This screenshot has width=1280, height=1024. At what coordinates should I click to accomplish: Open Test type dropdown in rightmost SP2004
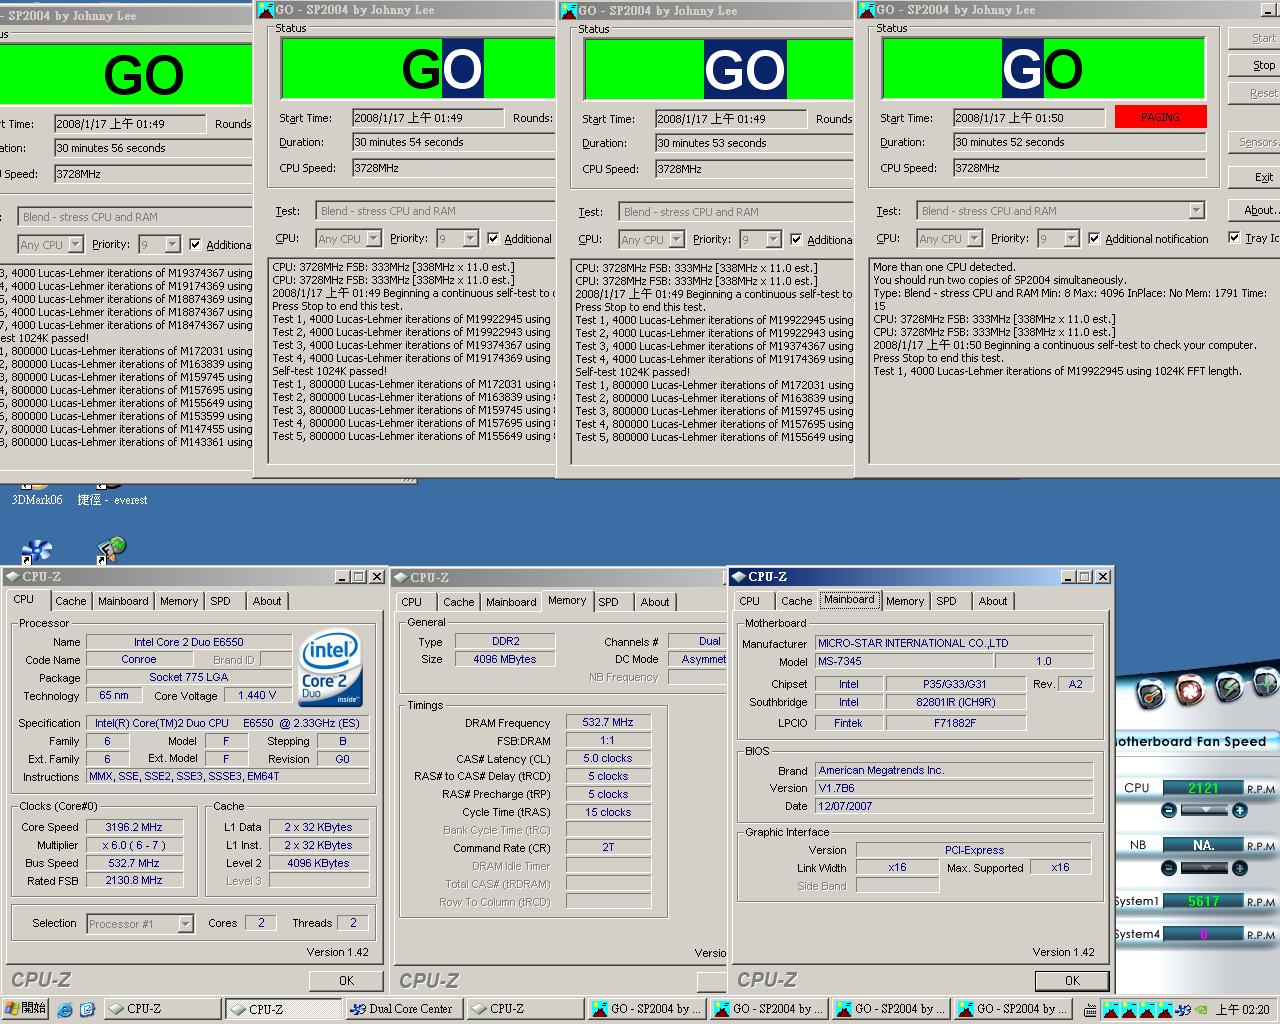1196,211
